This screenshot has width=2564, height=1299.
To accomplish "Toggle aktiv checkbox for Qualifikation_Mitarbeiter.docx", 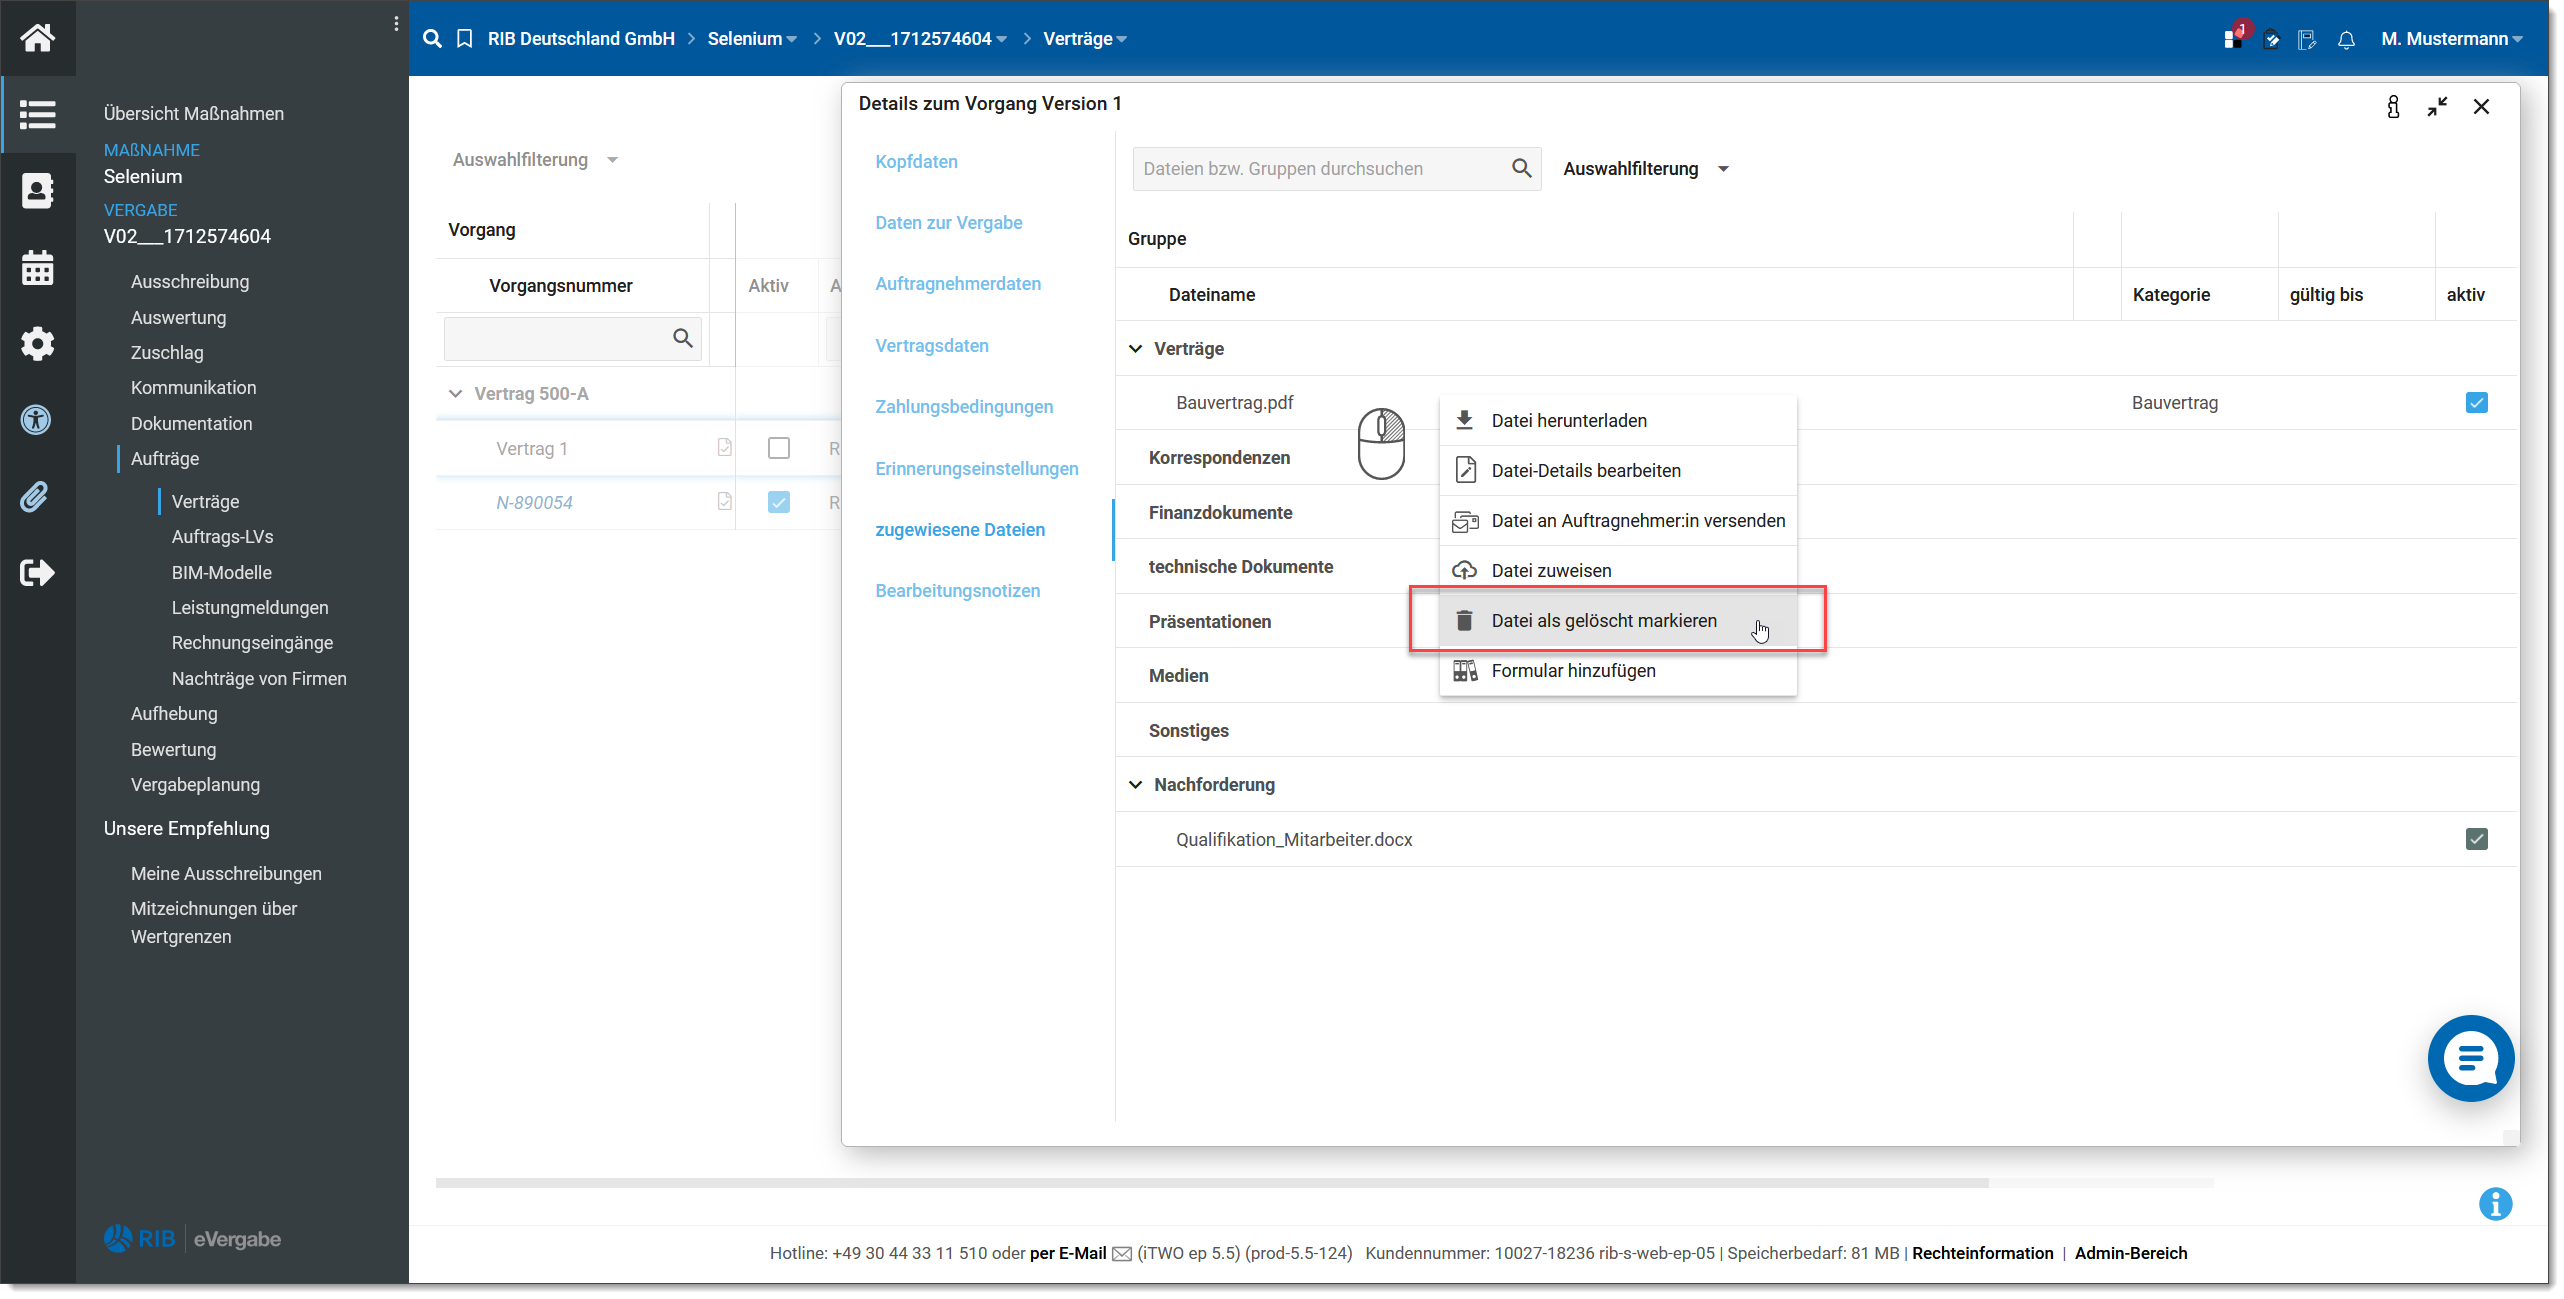I will click(x=2476, y=838).
